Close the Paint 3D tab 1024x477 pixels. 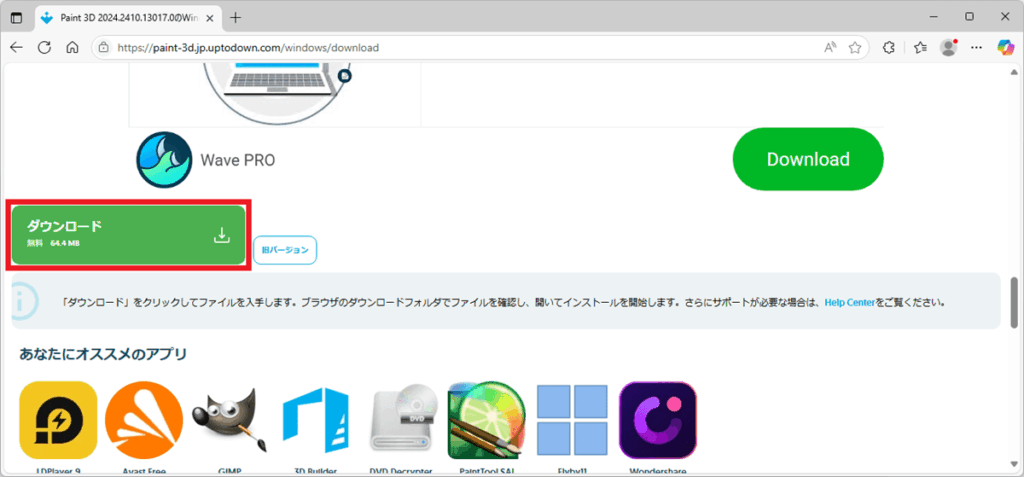click(210, 18)
